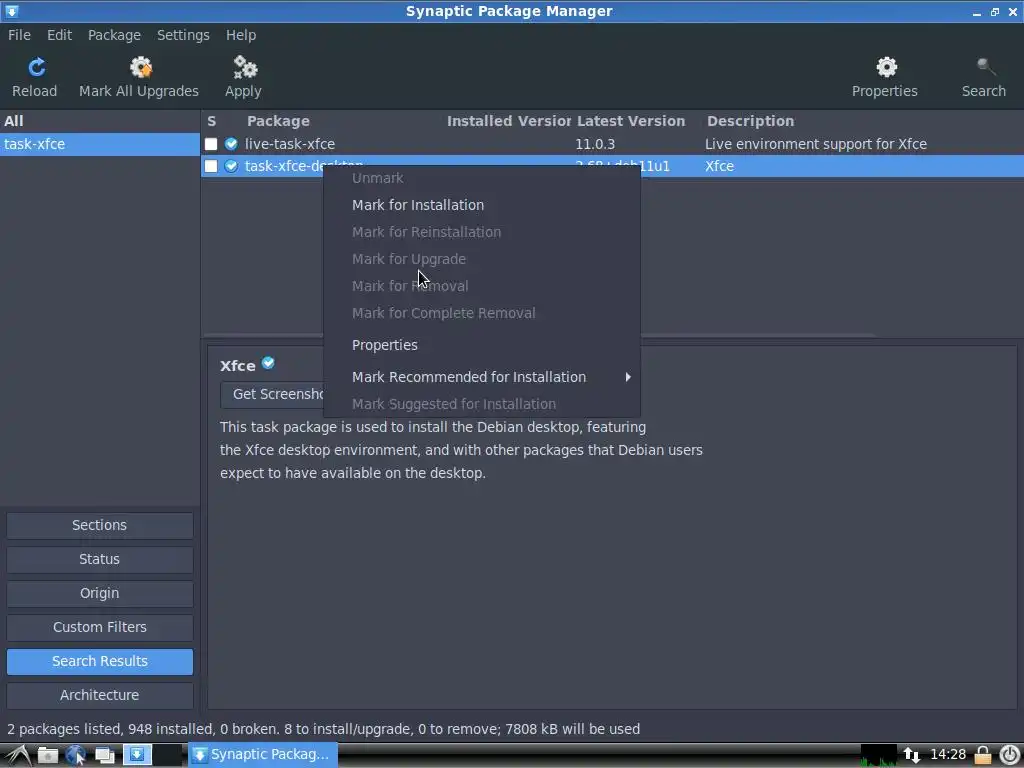Click the Debian-supported badge icon on task-xfce-desktop row
1024x768 pixels.
(231, 166)
